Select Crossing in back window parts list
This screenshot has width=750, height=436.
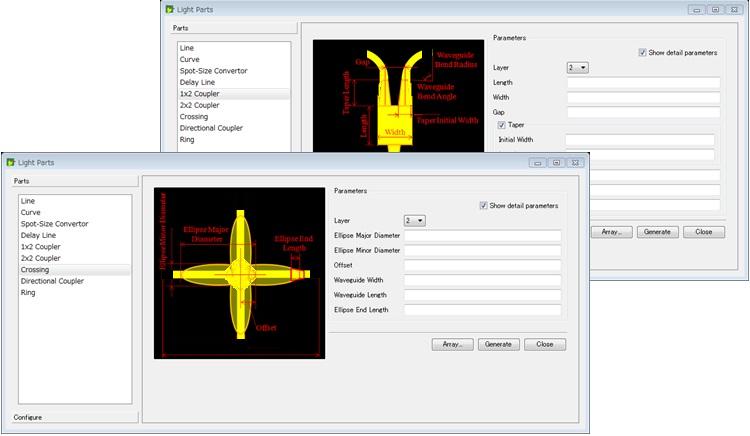pos(234,117)
